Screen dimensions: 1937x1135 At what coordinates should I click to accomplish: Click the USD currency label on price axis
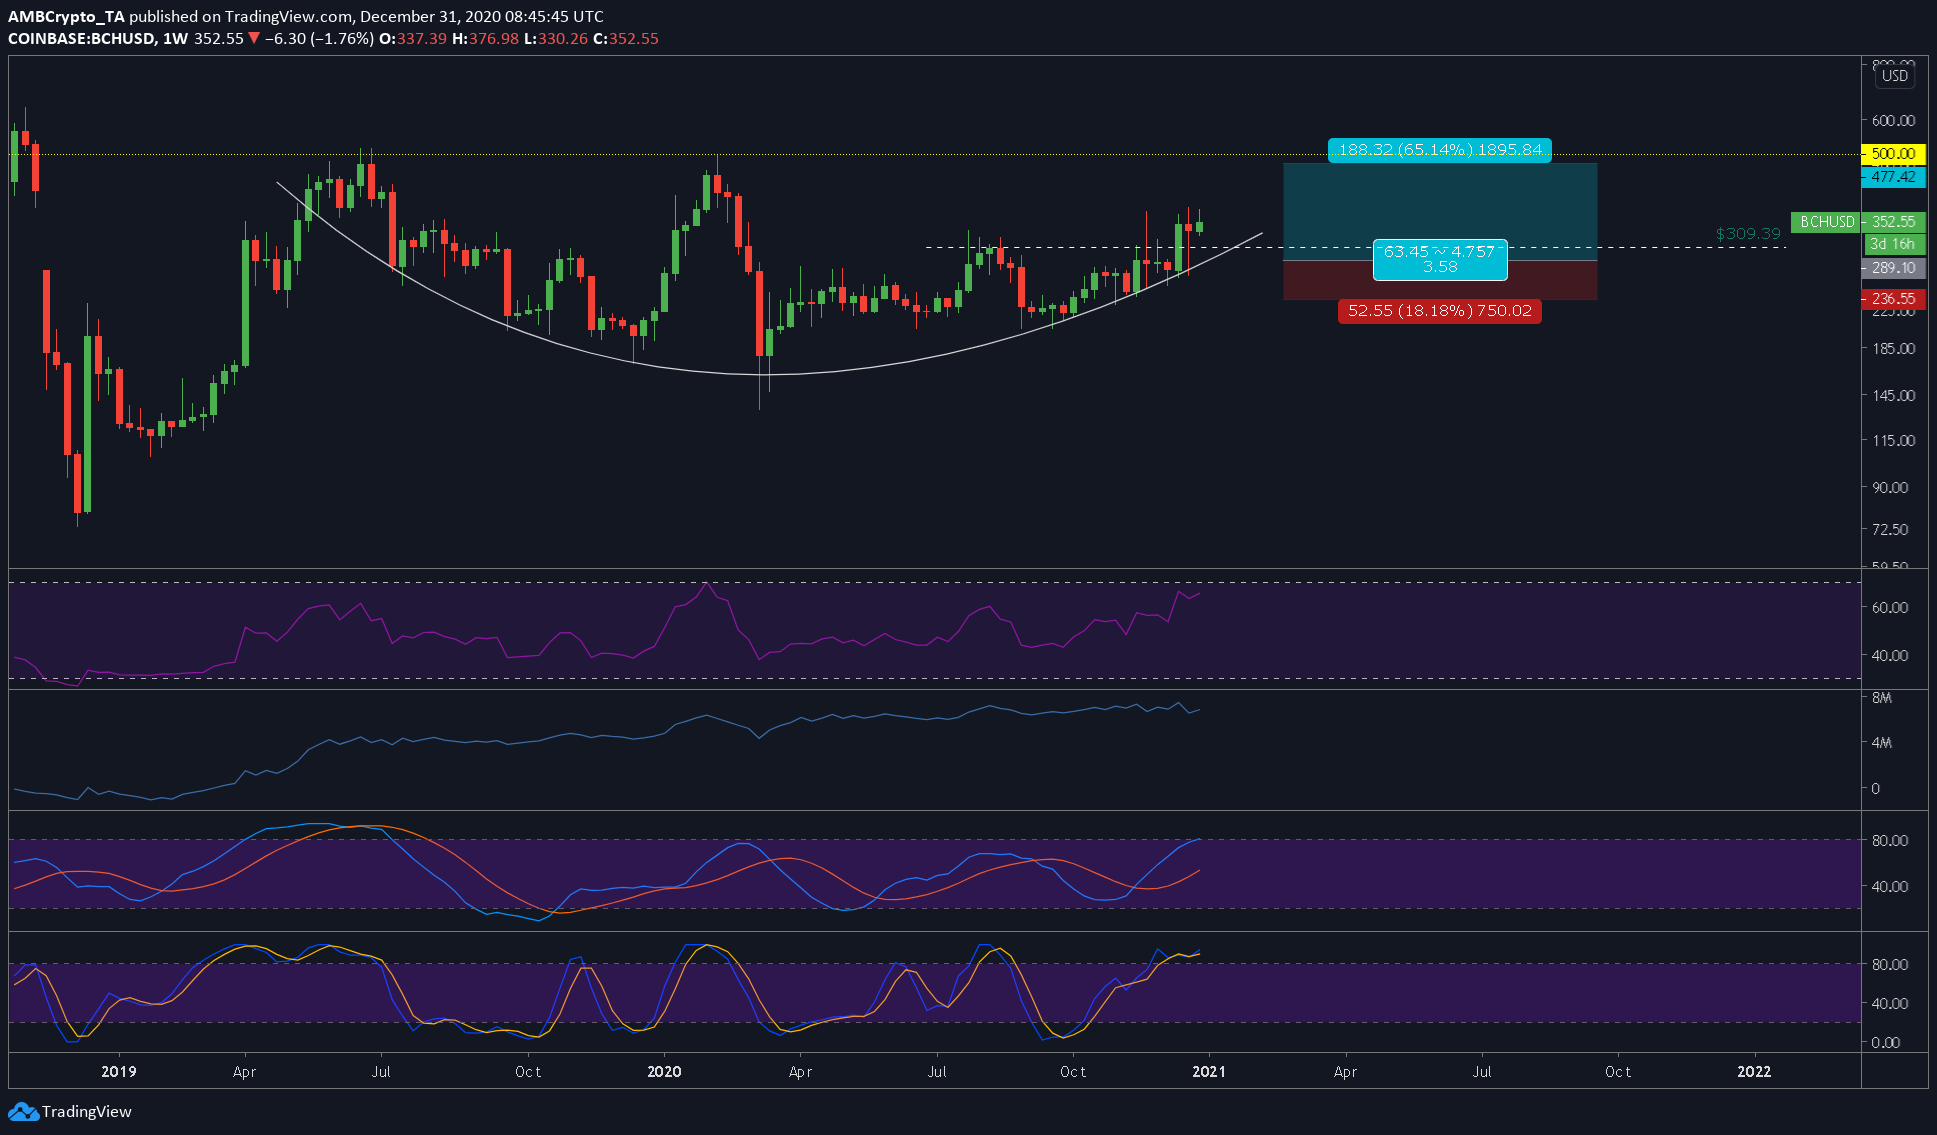pos(1895,76)
